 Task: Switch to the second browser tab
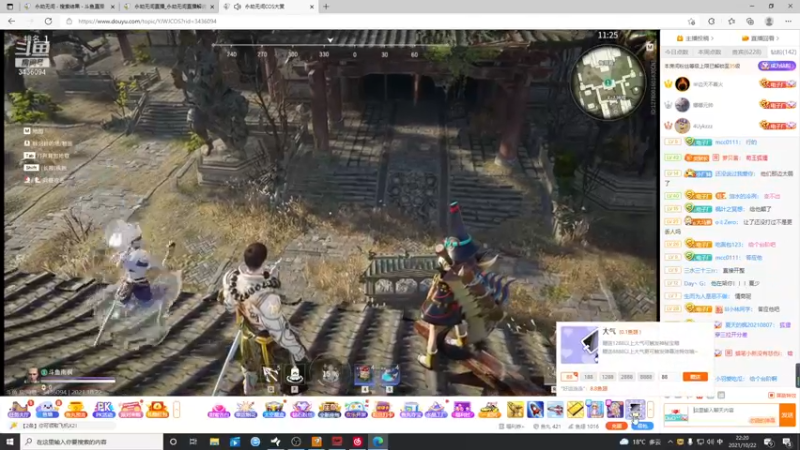click(169, 7)
